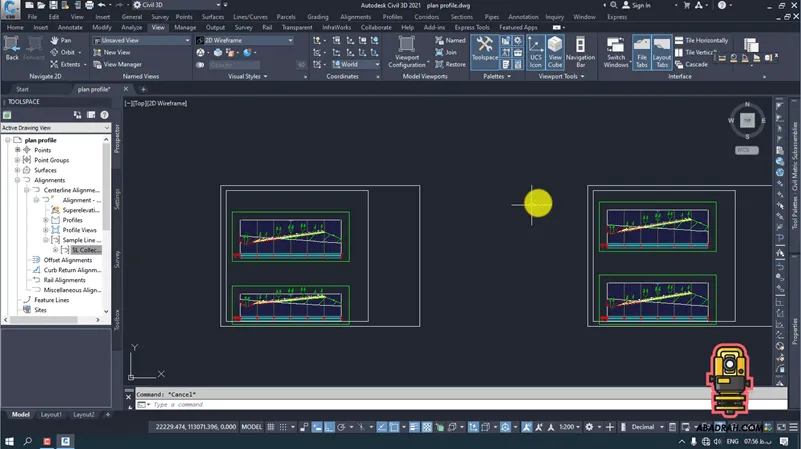
Task: Toggle the File Tabs display
Action: tap(642, 50)
